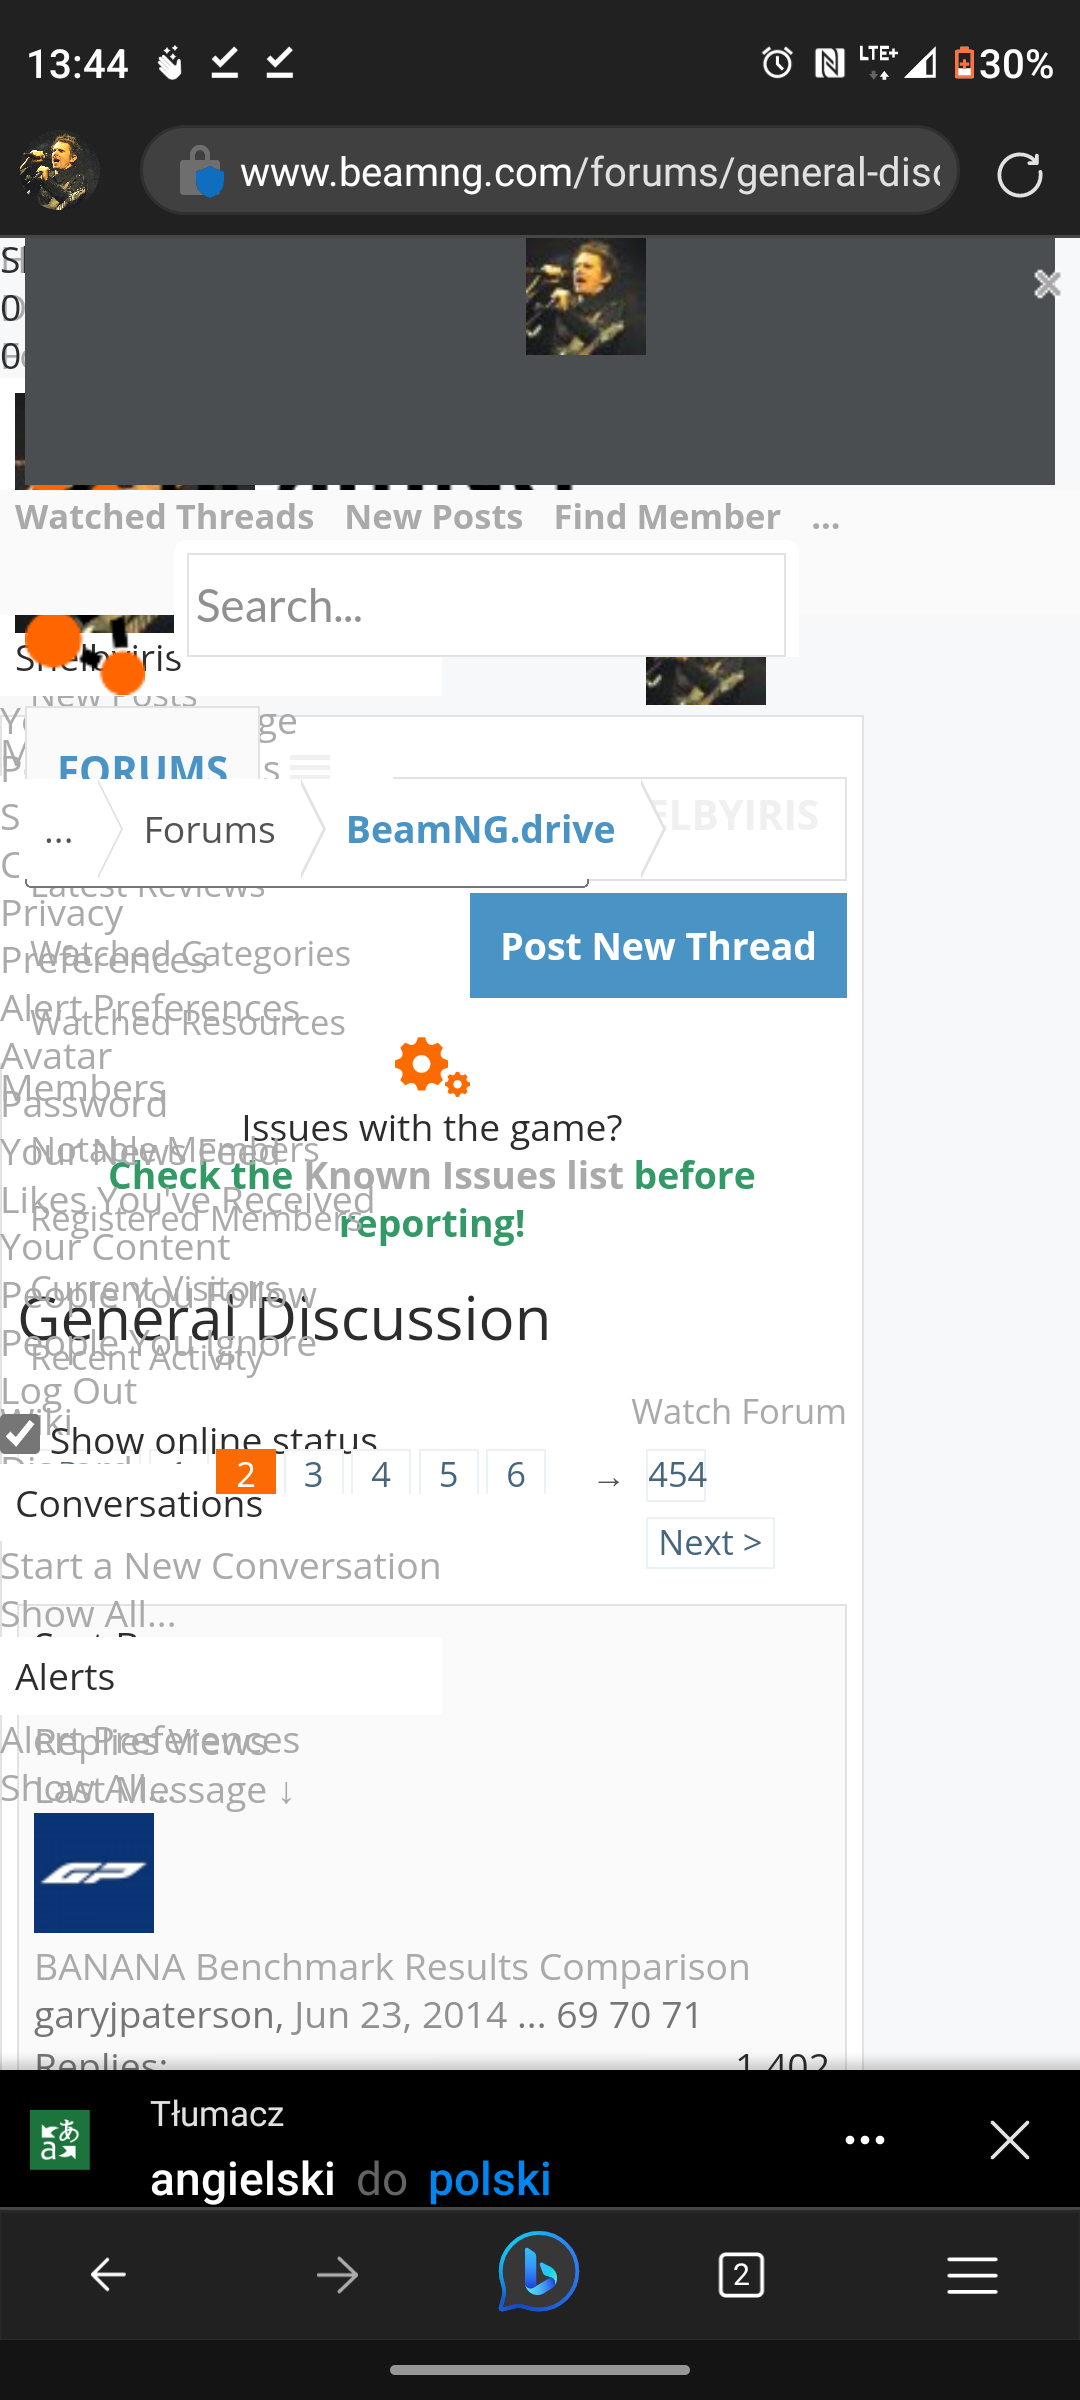Image resolution: width=1080 pixels, height=2400 pixels.
Task: Jump to page 454
Action: (x=676, y=1475)
